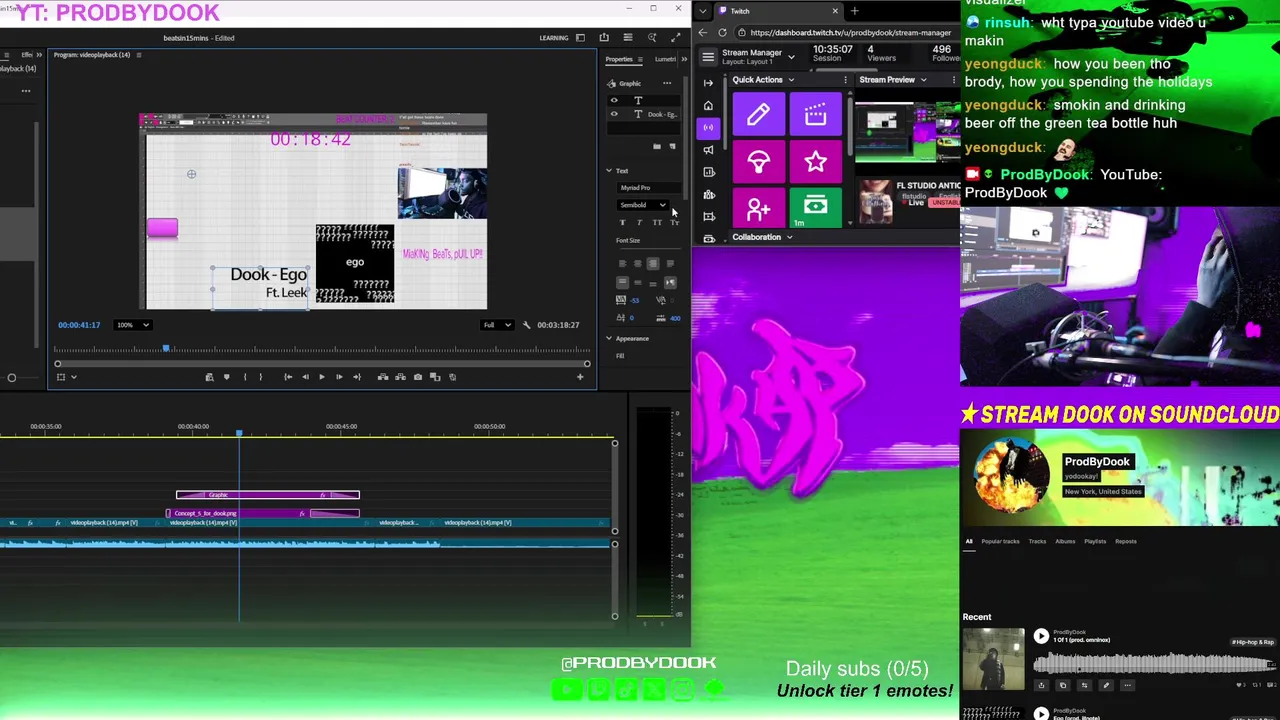
Task: Click the LEARNING workspace button
Action: click(554, 38)
